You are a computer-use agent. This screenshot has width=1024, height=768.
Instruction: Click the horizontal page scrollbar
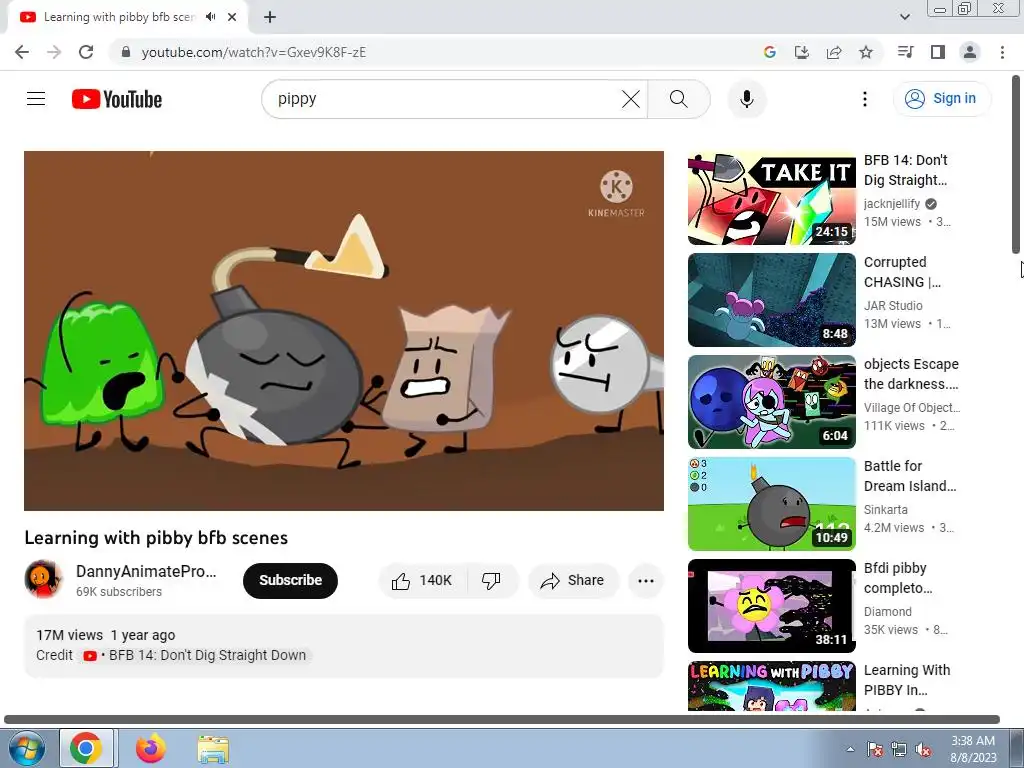click(x=502, y=720)
